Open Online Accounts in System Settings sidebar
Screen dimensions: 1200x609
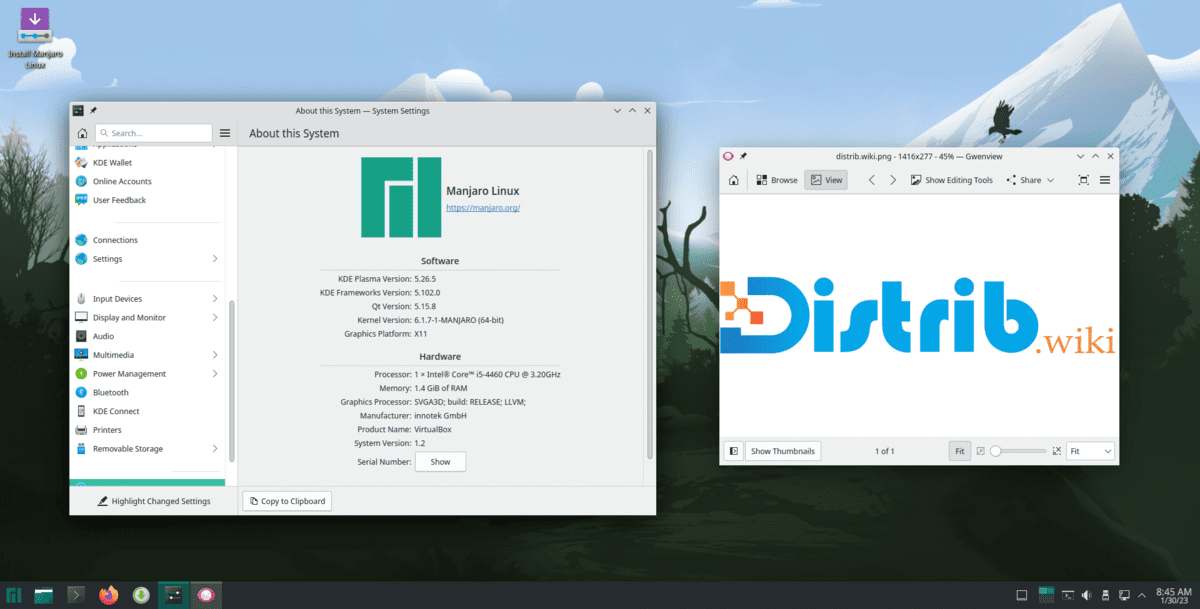122,181
